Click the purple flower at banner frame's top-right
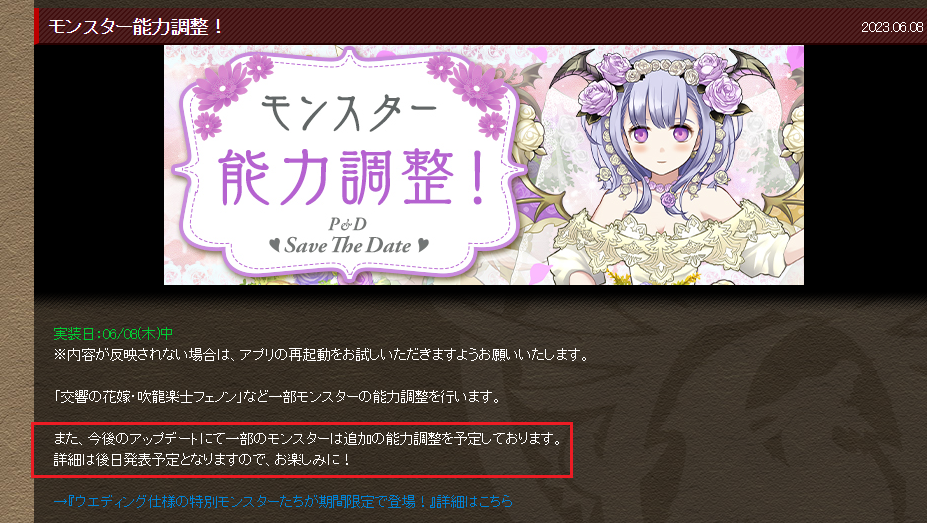 [477, 86]
